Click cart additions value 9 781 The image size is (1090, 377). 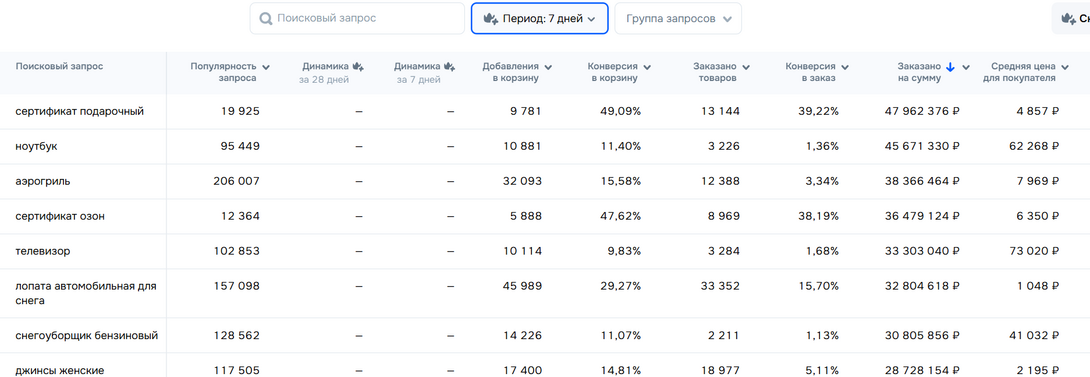(x=525, y=111)
